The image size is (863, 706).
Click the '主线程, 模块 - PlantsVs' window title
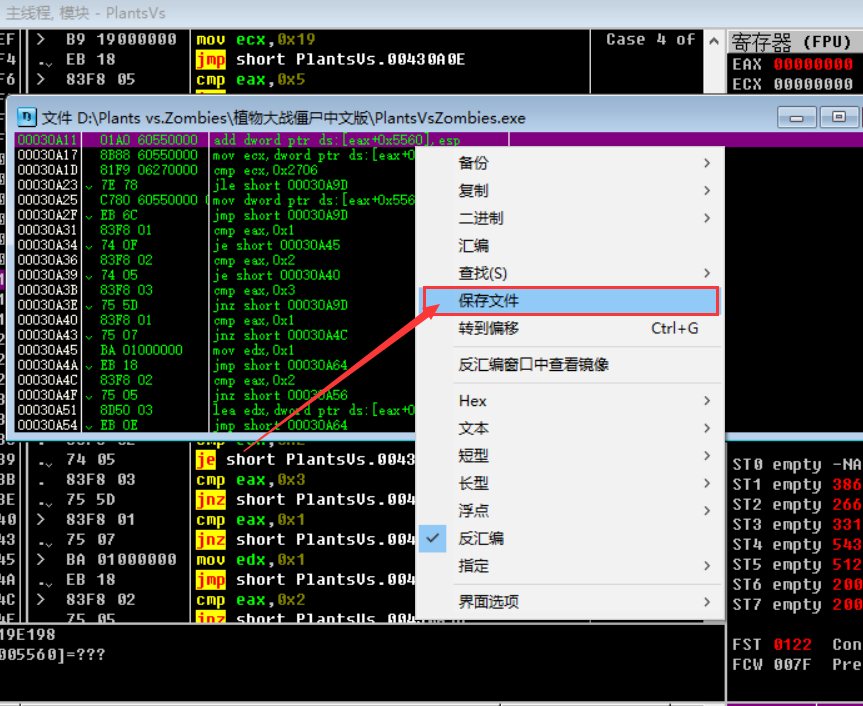pyautogui.click(x=85, y=13)
